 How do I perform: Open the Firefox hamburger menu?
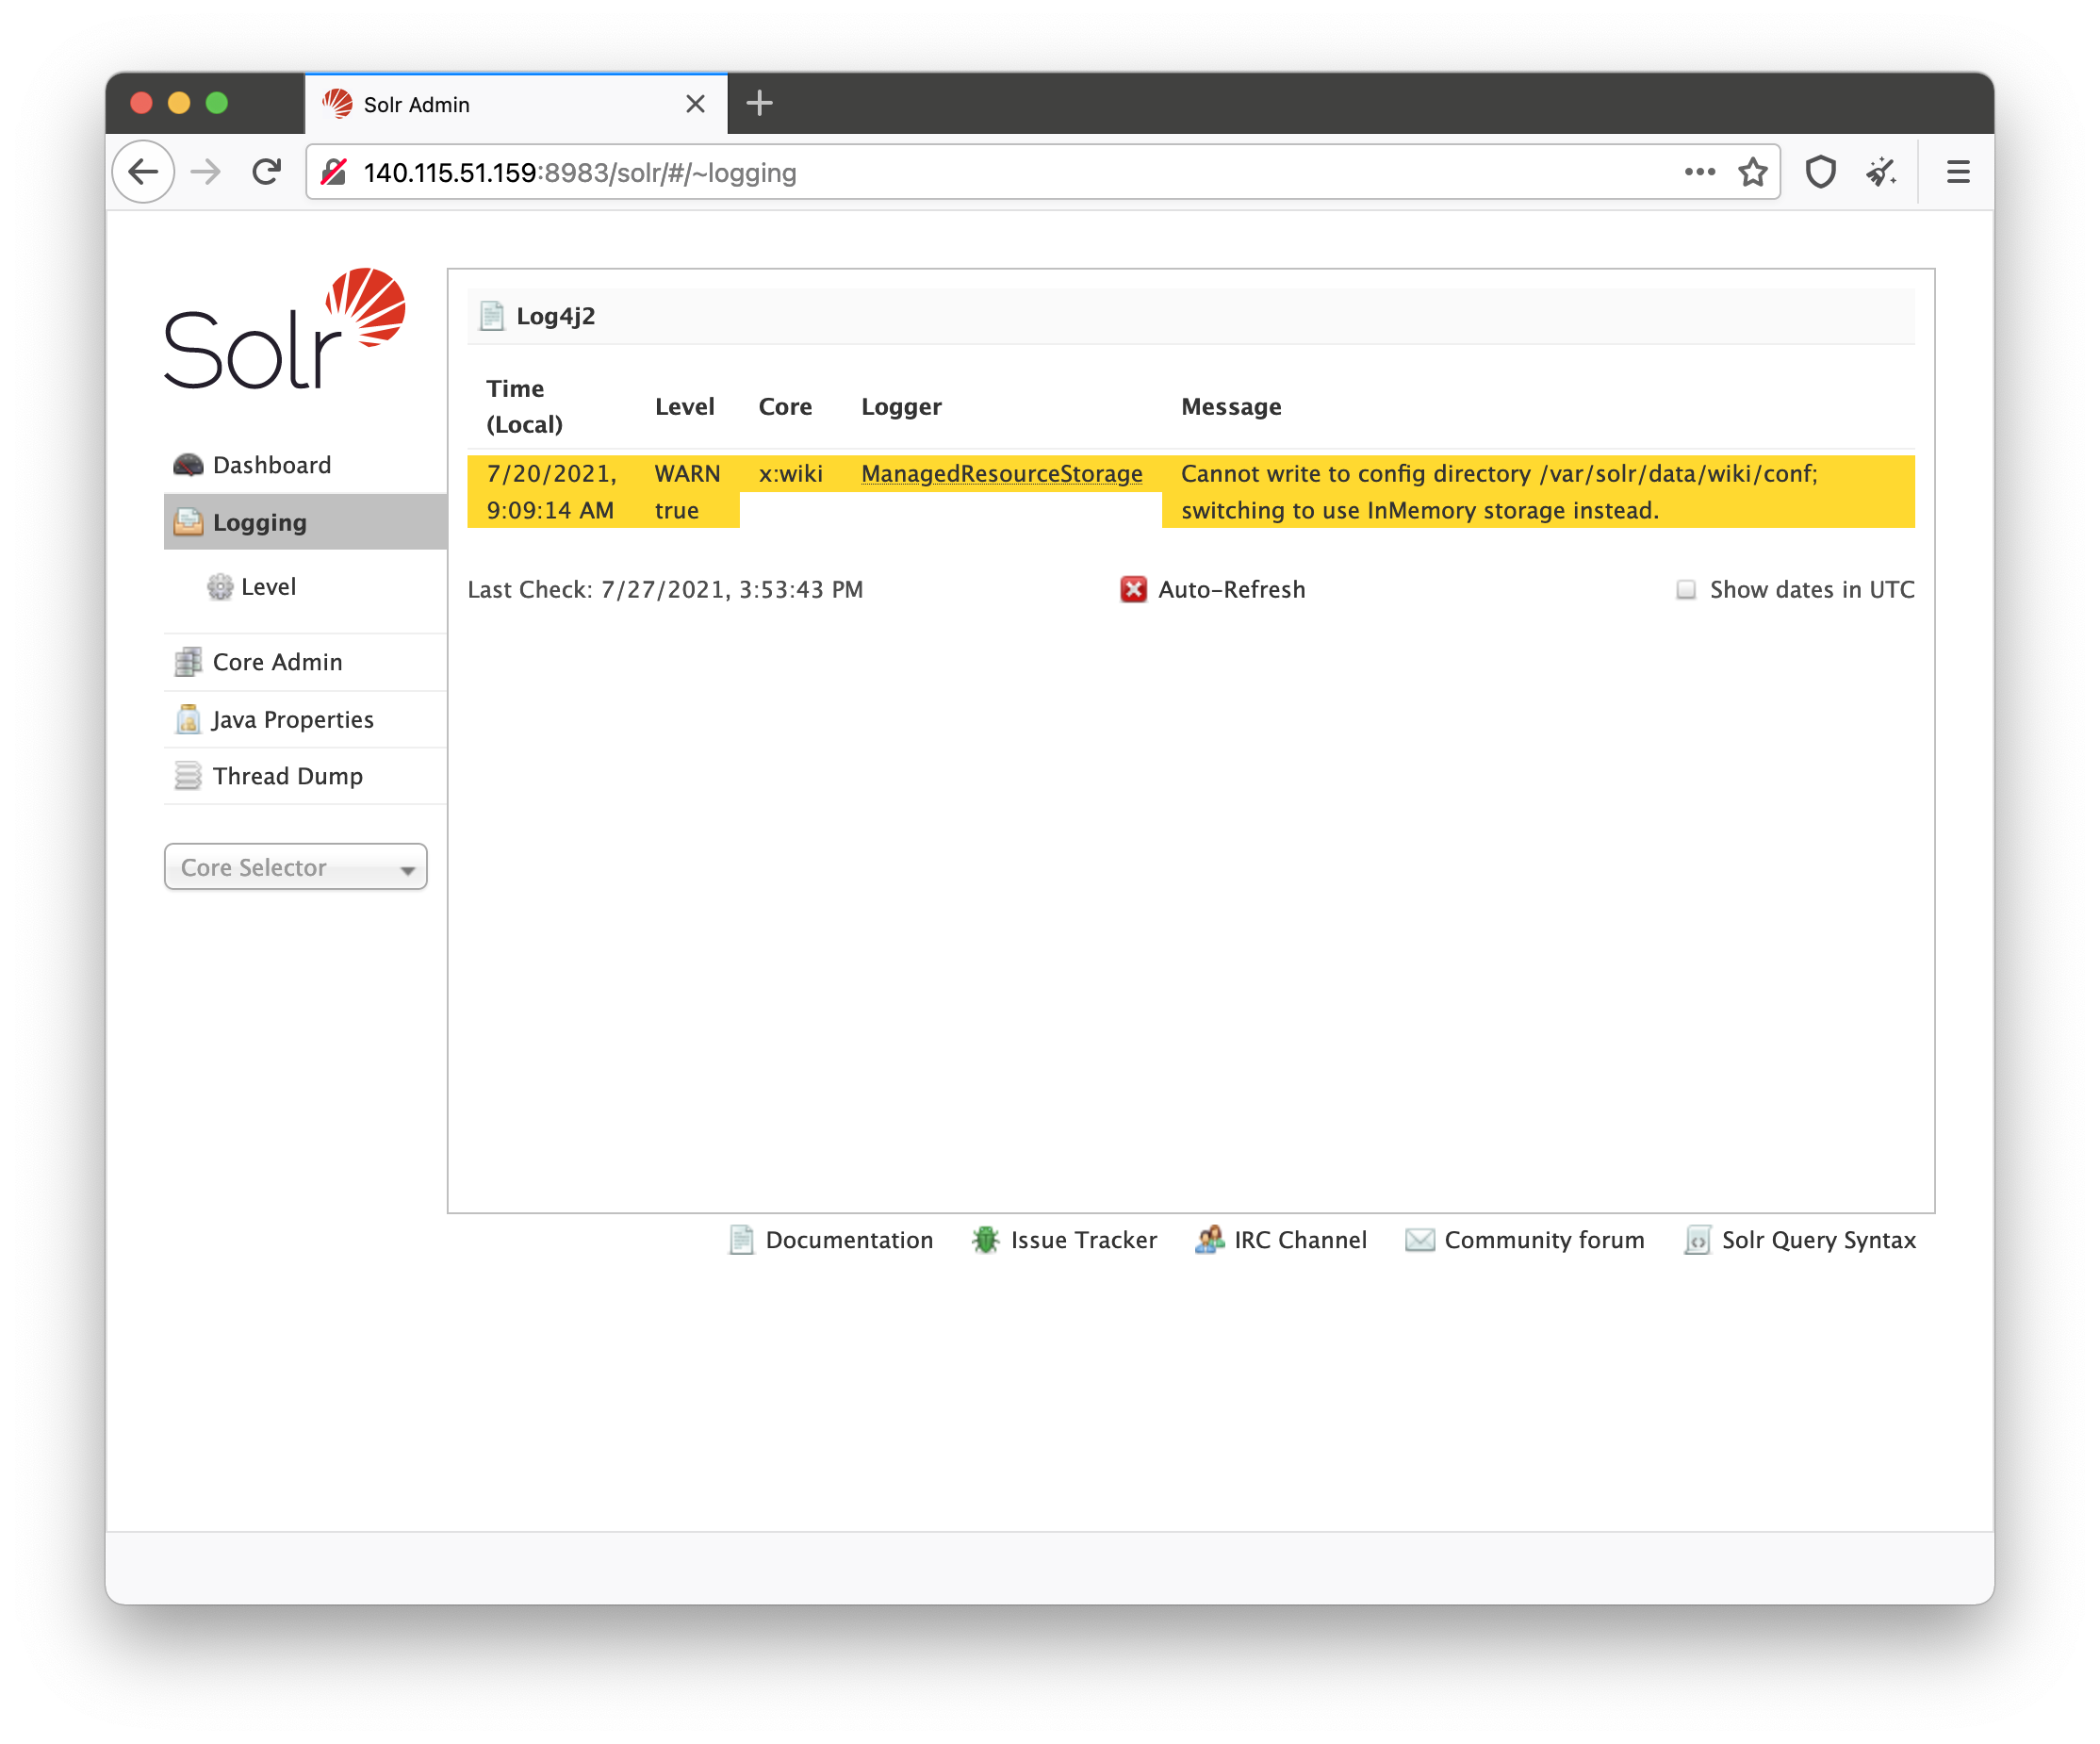tap(1957, 172)
